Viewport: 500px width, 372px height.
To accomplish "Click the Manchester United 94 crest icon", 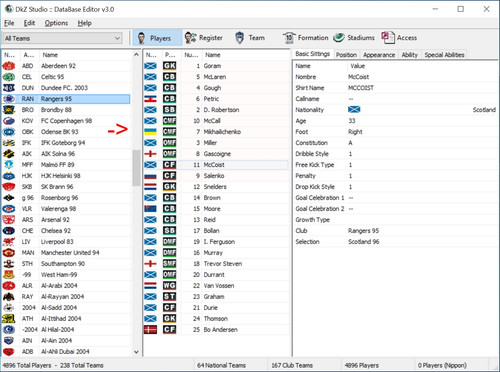I will click(9, 253).
